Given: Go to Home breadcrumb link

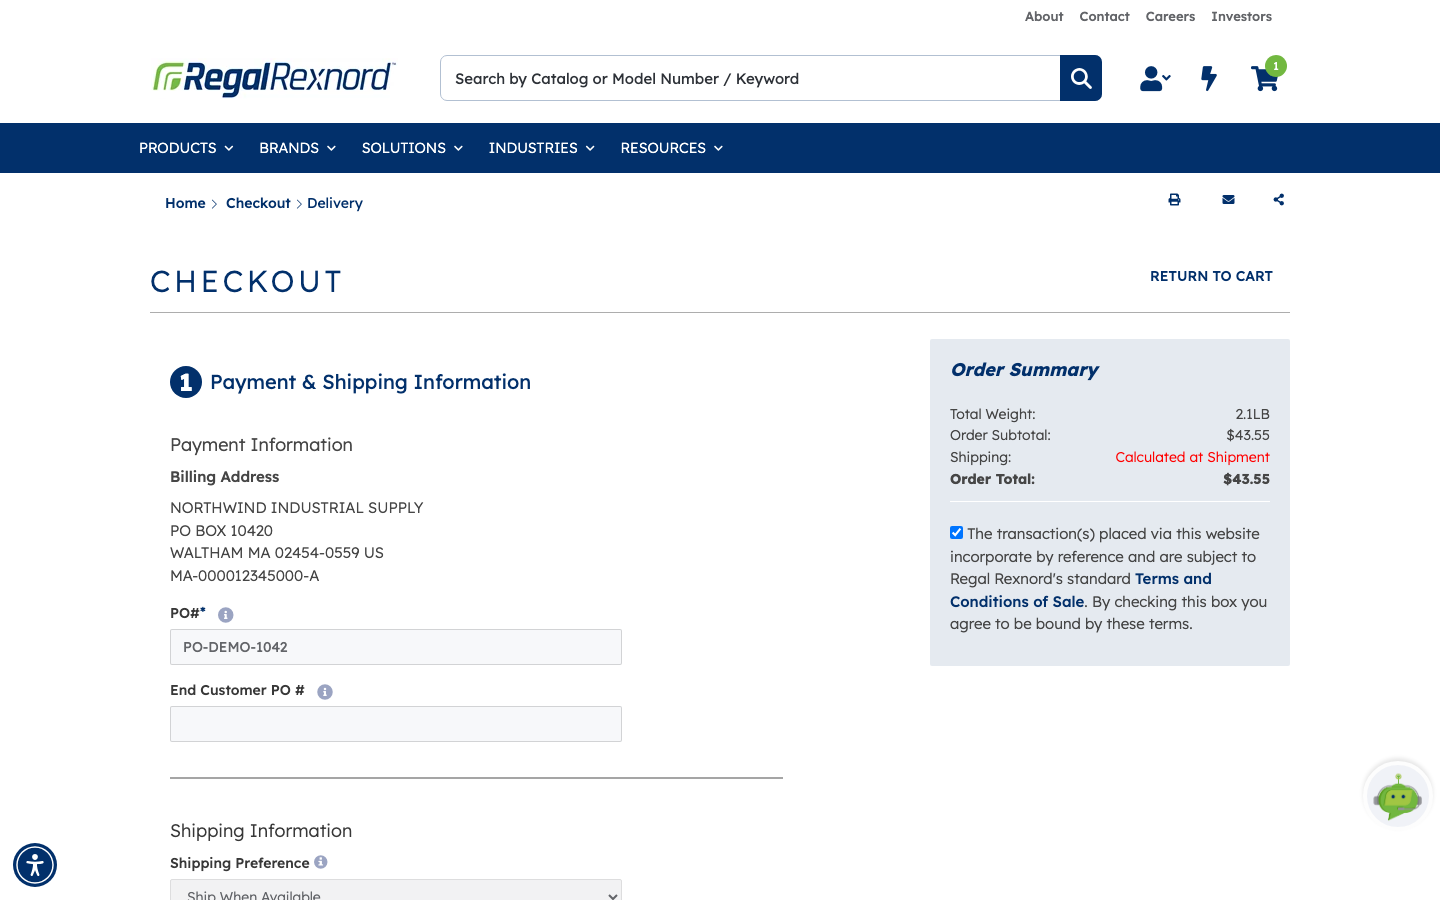Looking at the screenshot, I should coord(185,203).
